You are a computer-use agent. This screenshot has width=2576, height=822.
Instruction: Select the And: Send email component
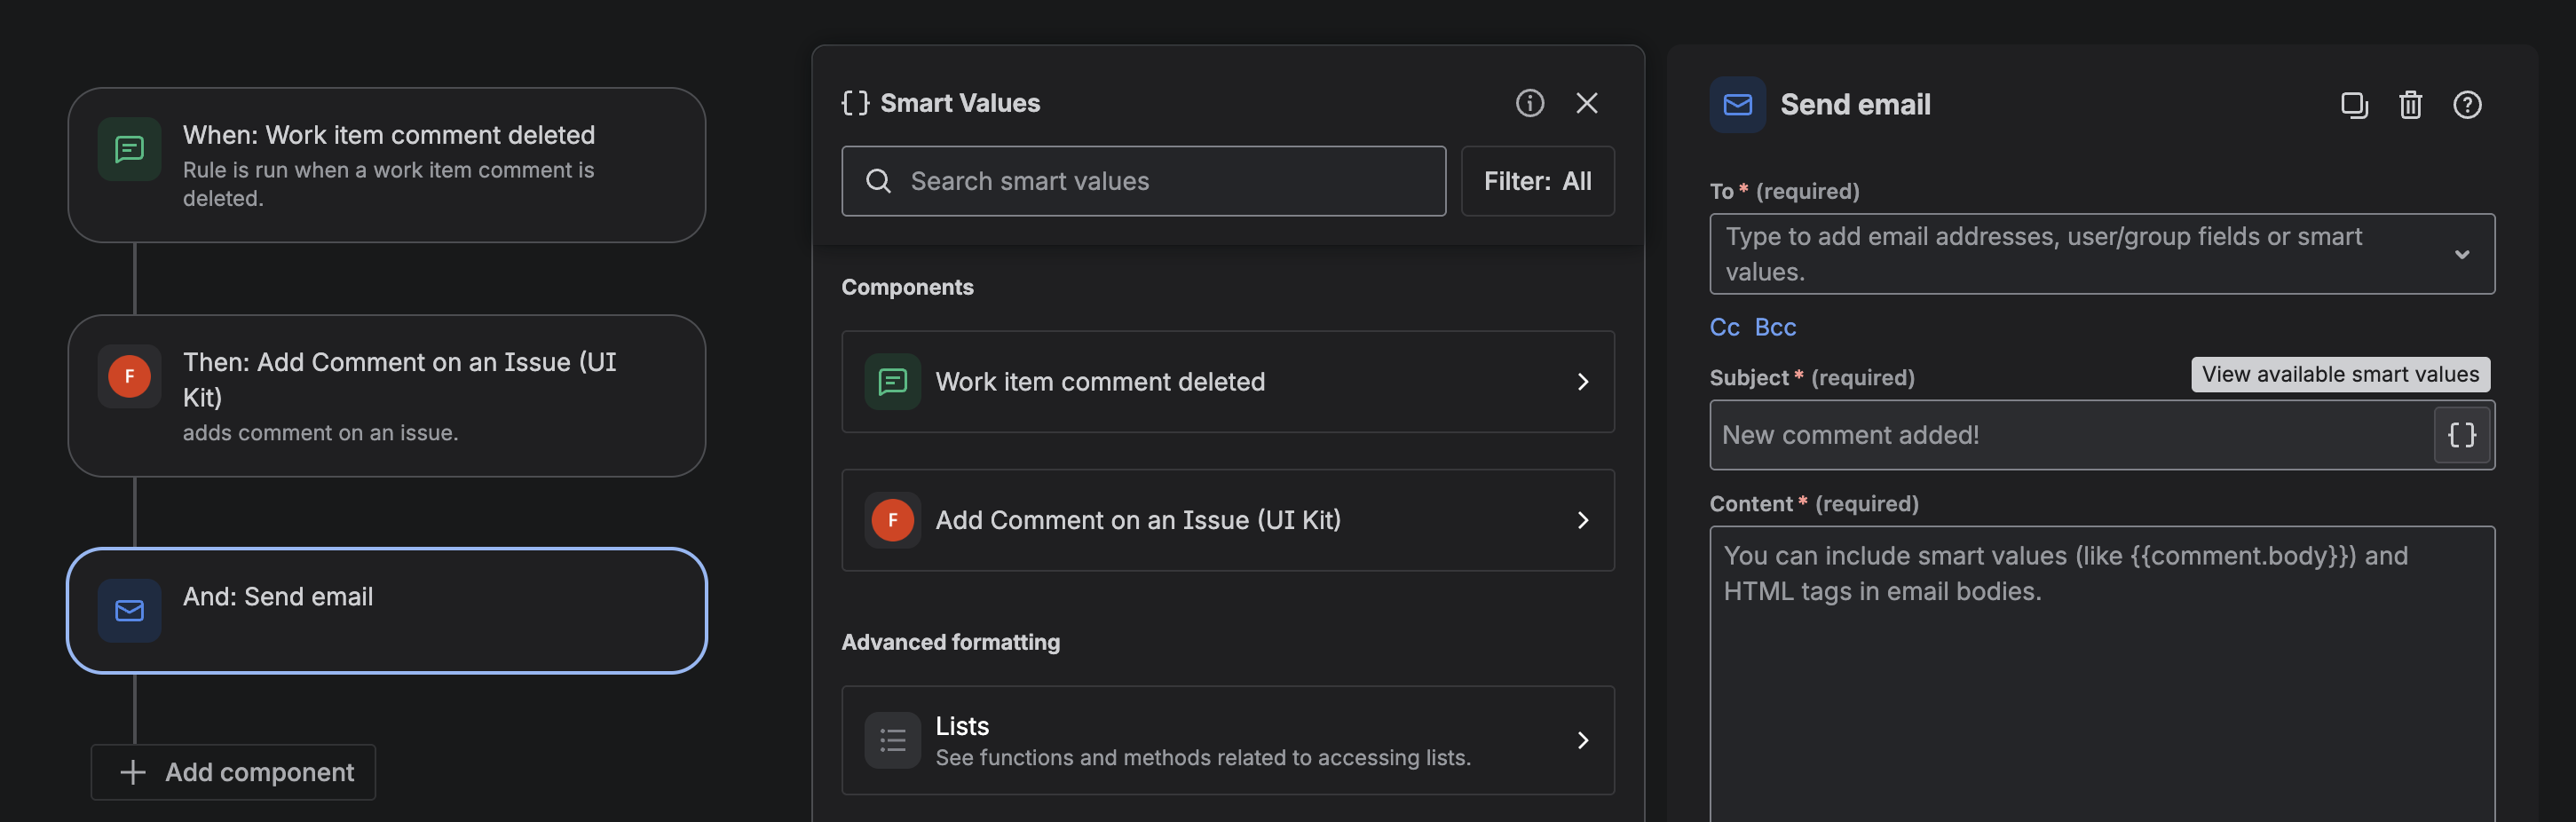(386, 610)
